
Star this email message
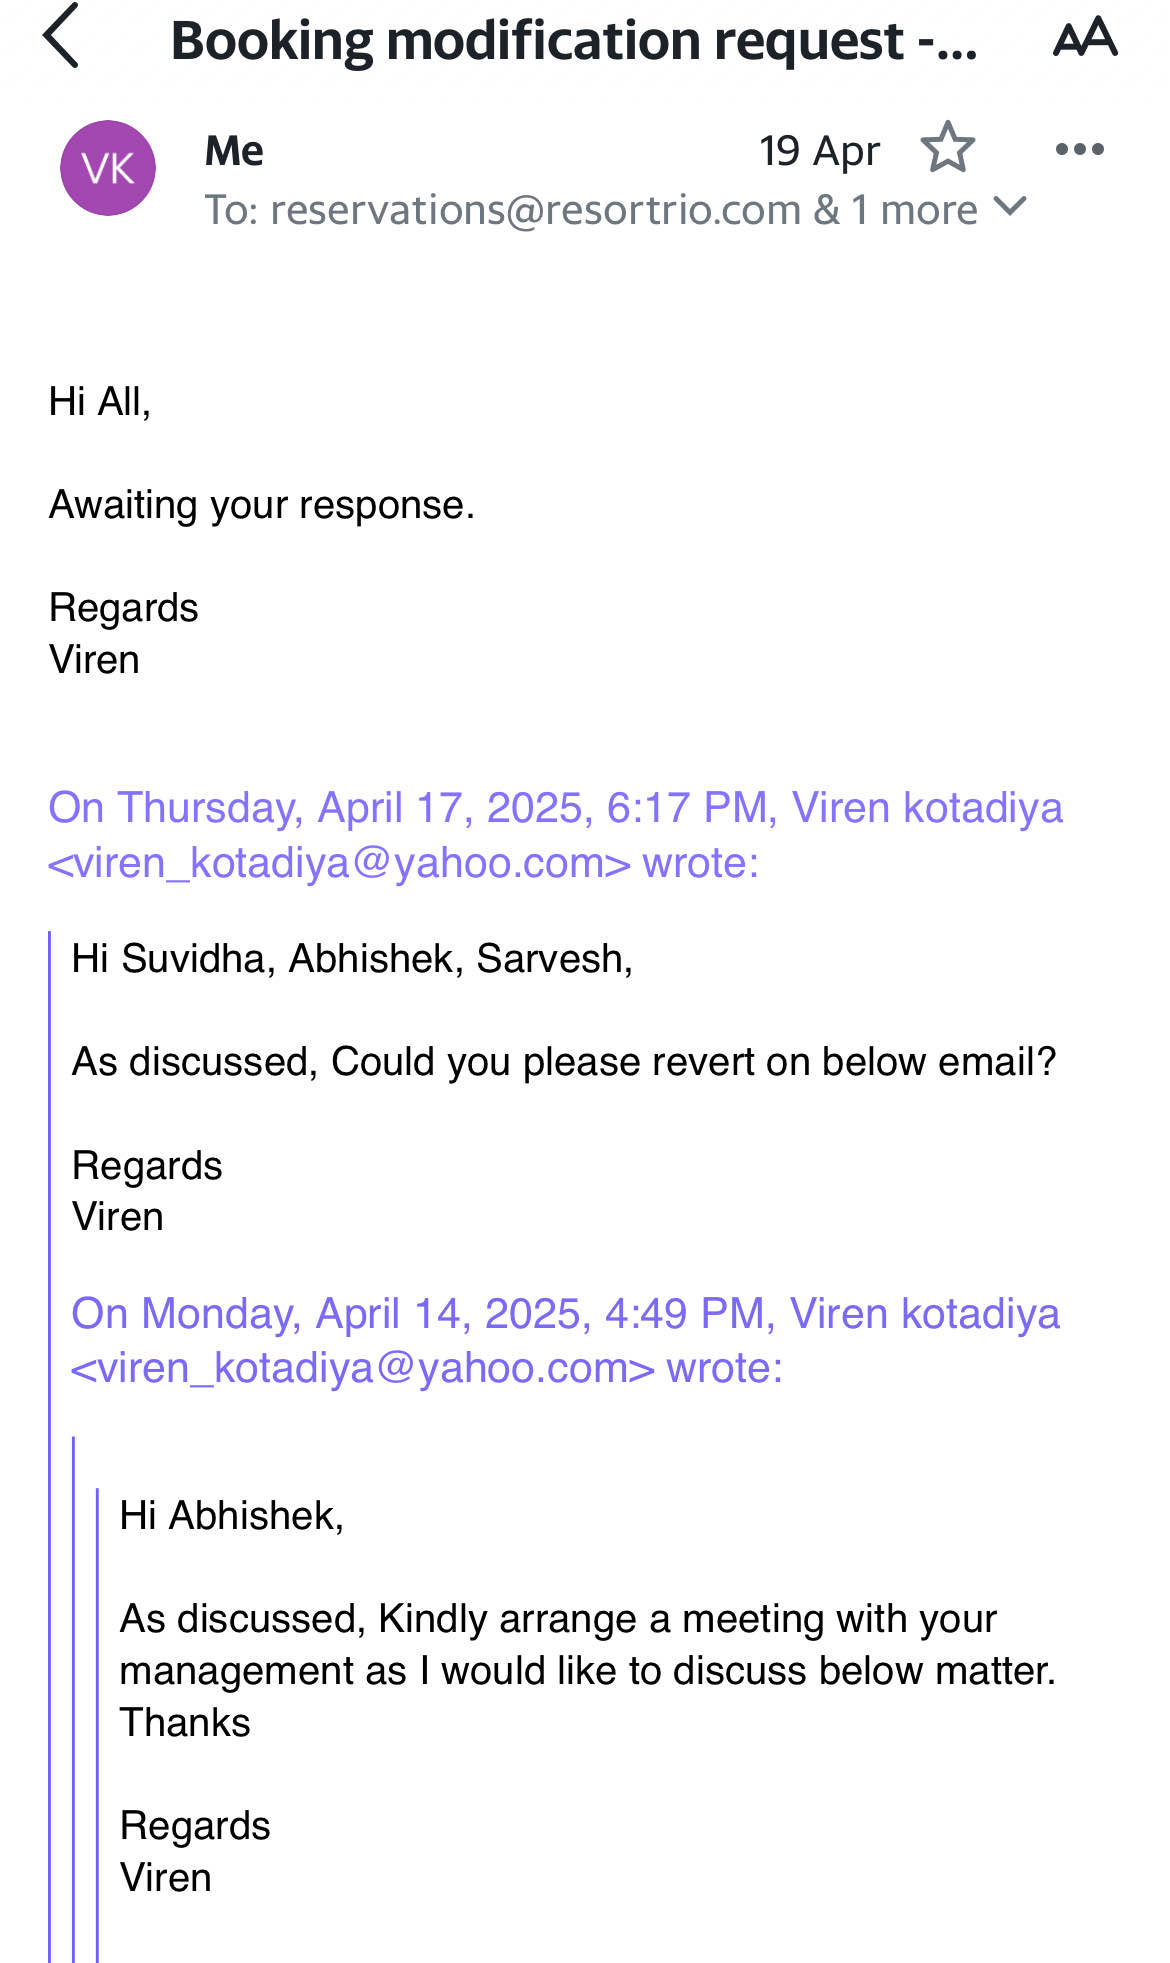pos(947,149)
